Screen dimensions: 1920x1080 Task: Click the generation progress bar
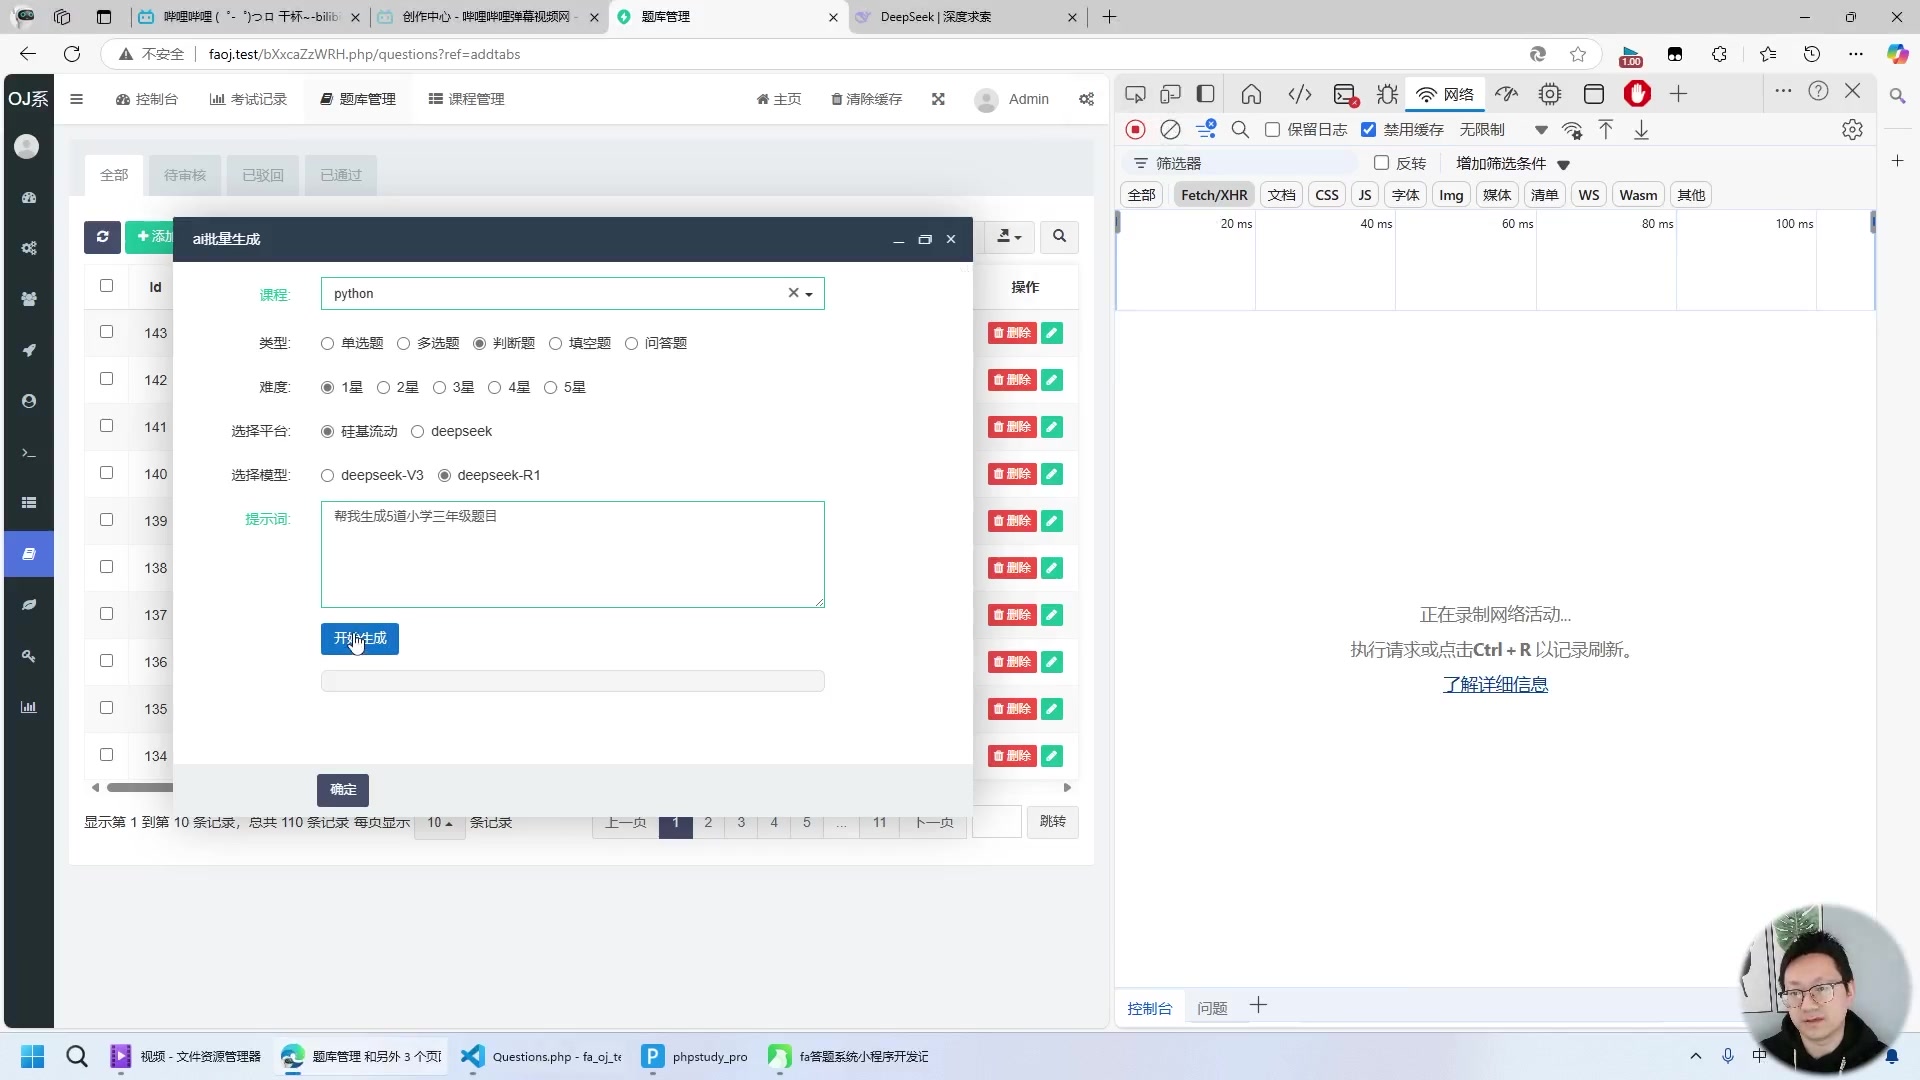pyautogui.click(x=572, y=682)
